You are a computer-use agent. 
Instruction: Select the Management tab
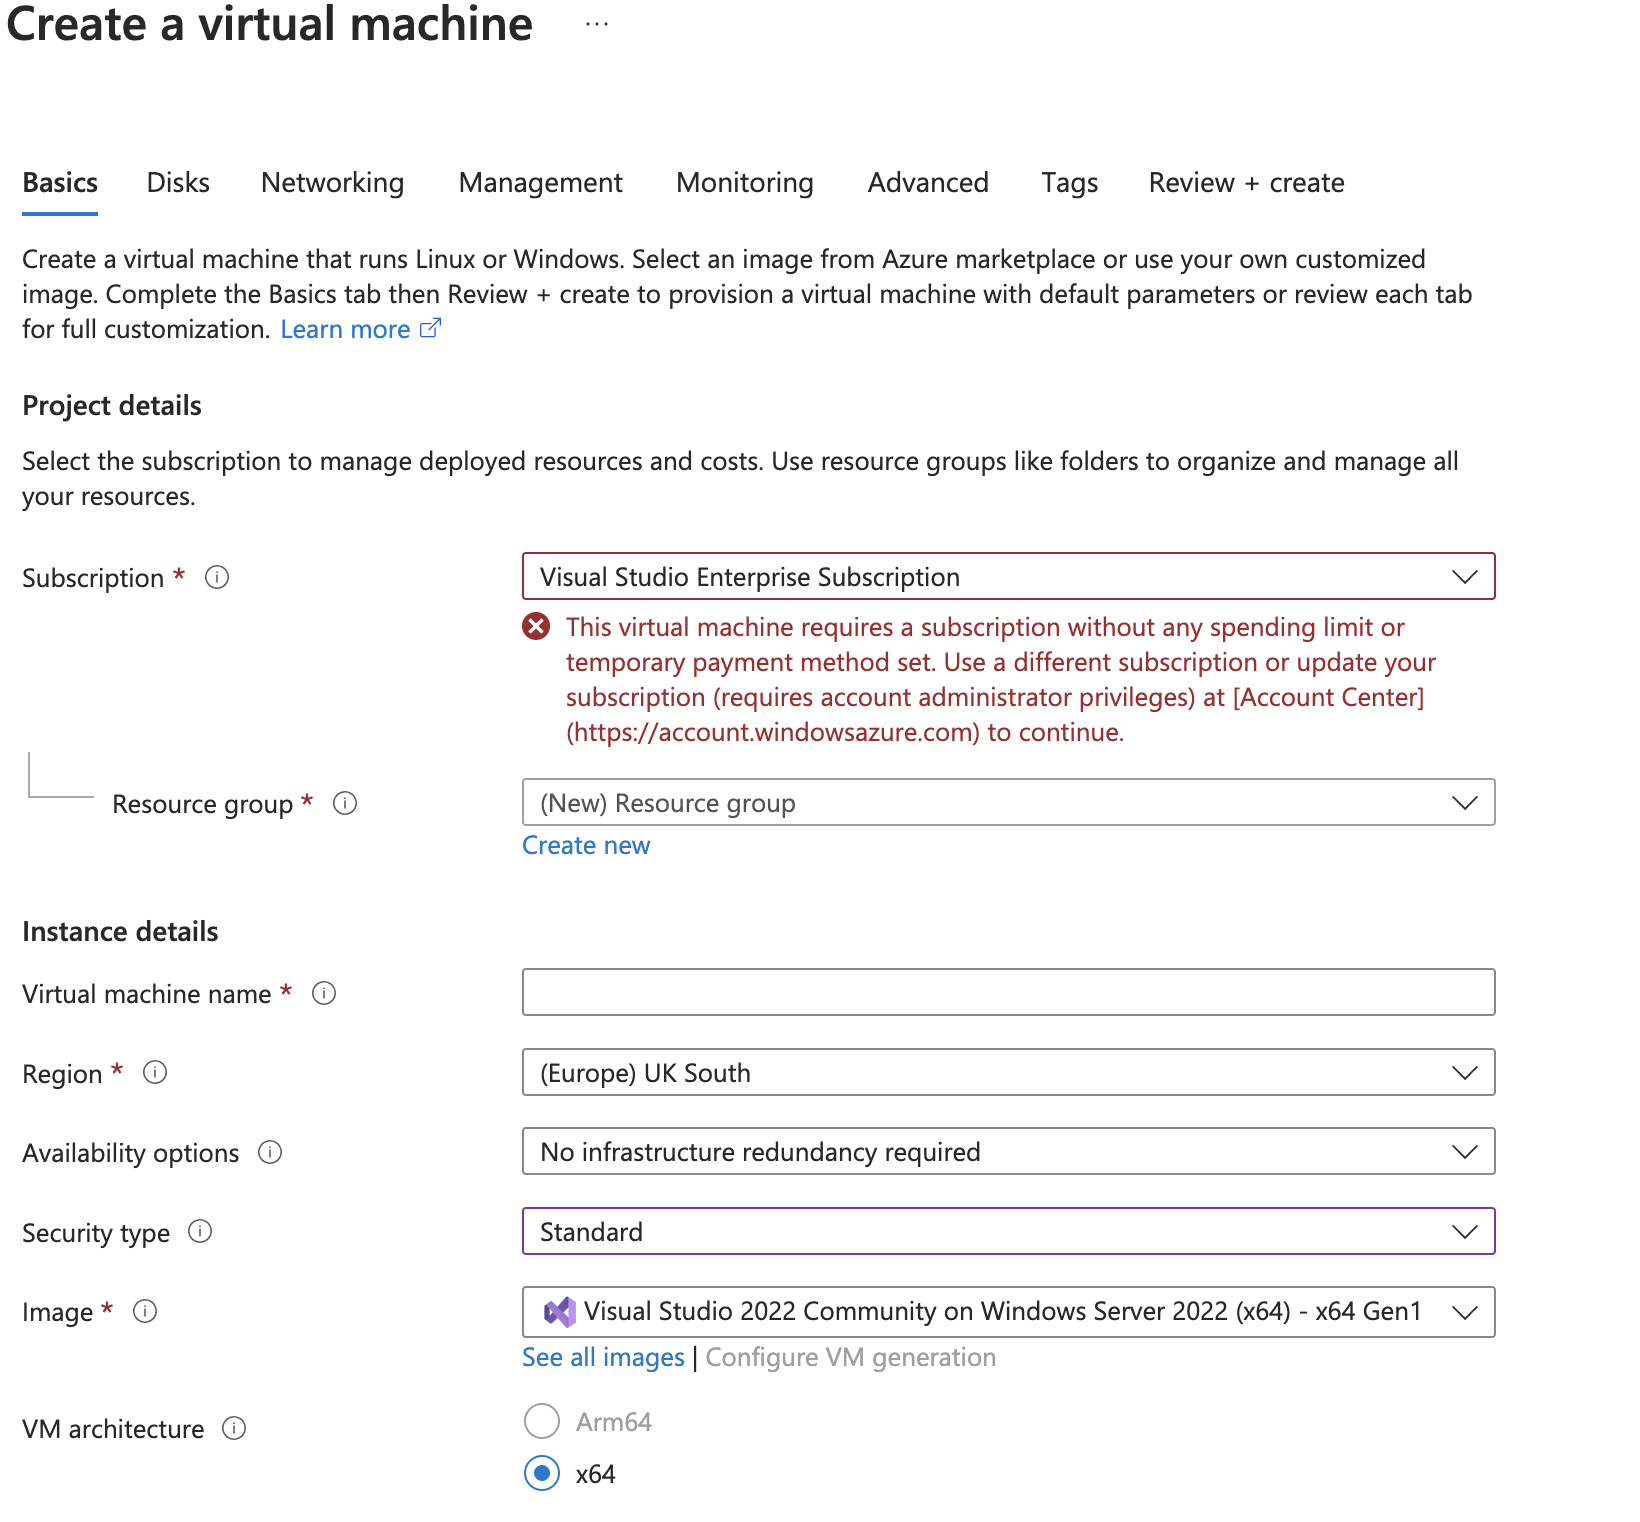coord(540,183)
